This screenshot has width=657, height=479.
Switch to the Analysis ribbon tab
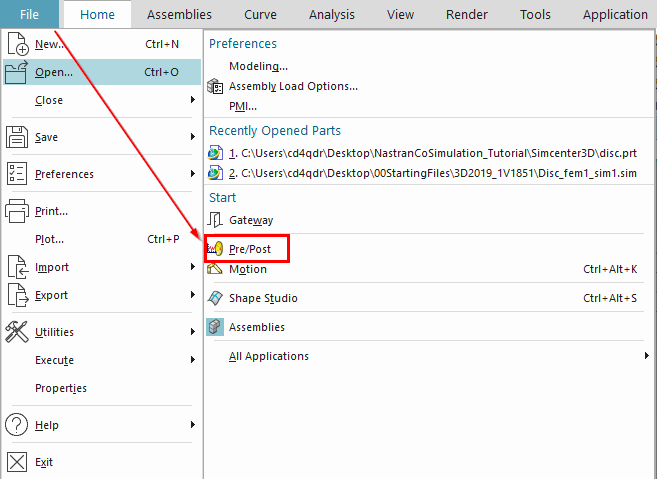[x=331, y=14]
